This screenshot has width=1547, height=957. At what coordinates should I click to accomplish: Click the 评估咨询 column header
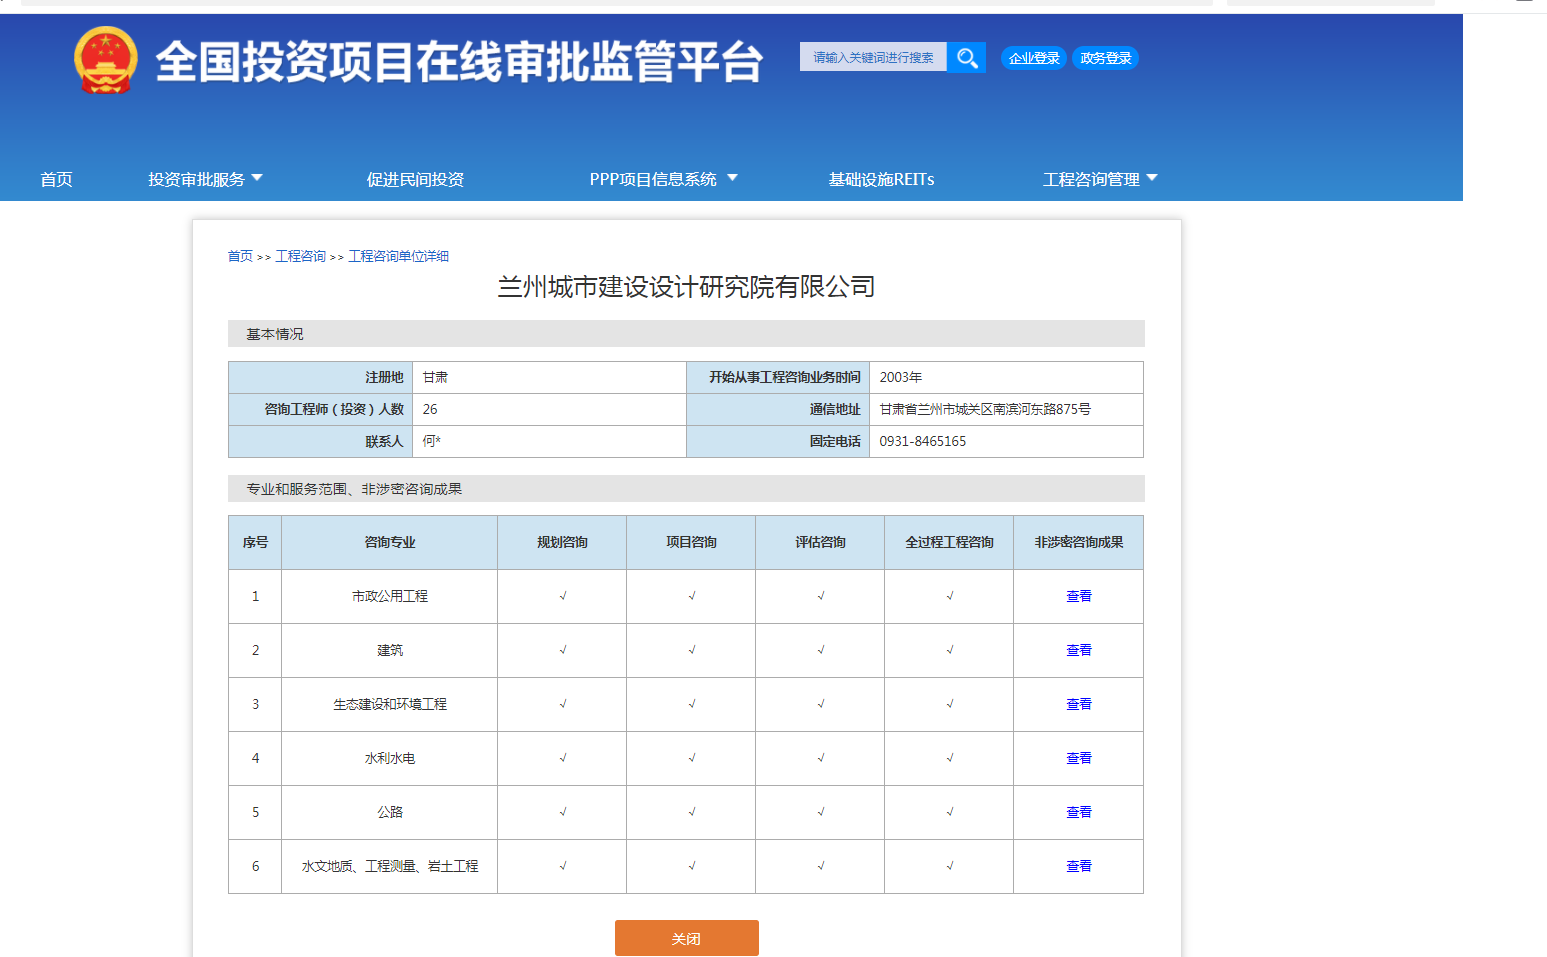click(x=820, y=542)
